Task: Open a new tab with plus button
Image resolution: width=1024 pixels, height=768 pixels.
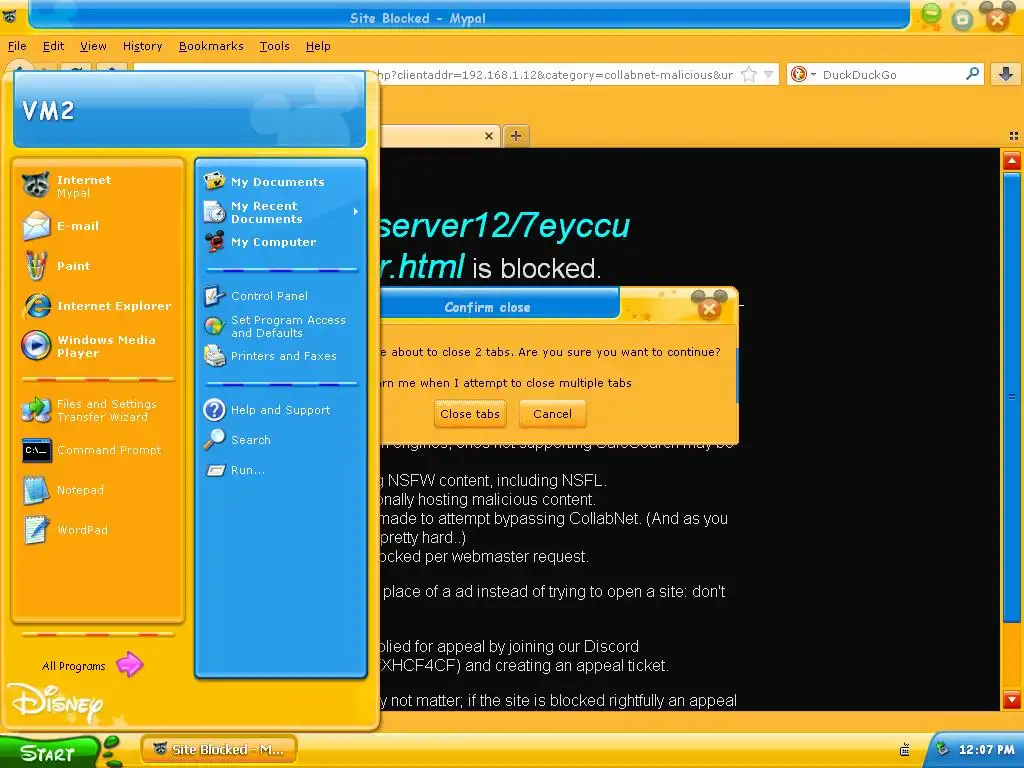Action: click(x=516, y=136)
